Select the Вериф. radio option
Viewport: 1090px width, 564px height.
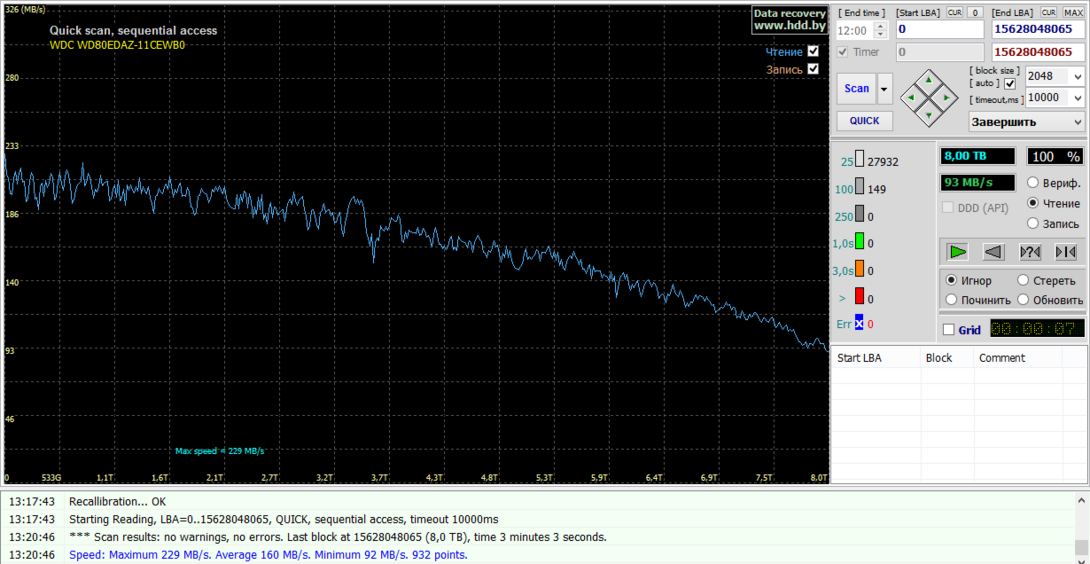[1033, 183]
